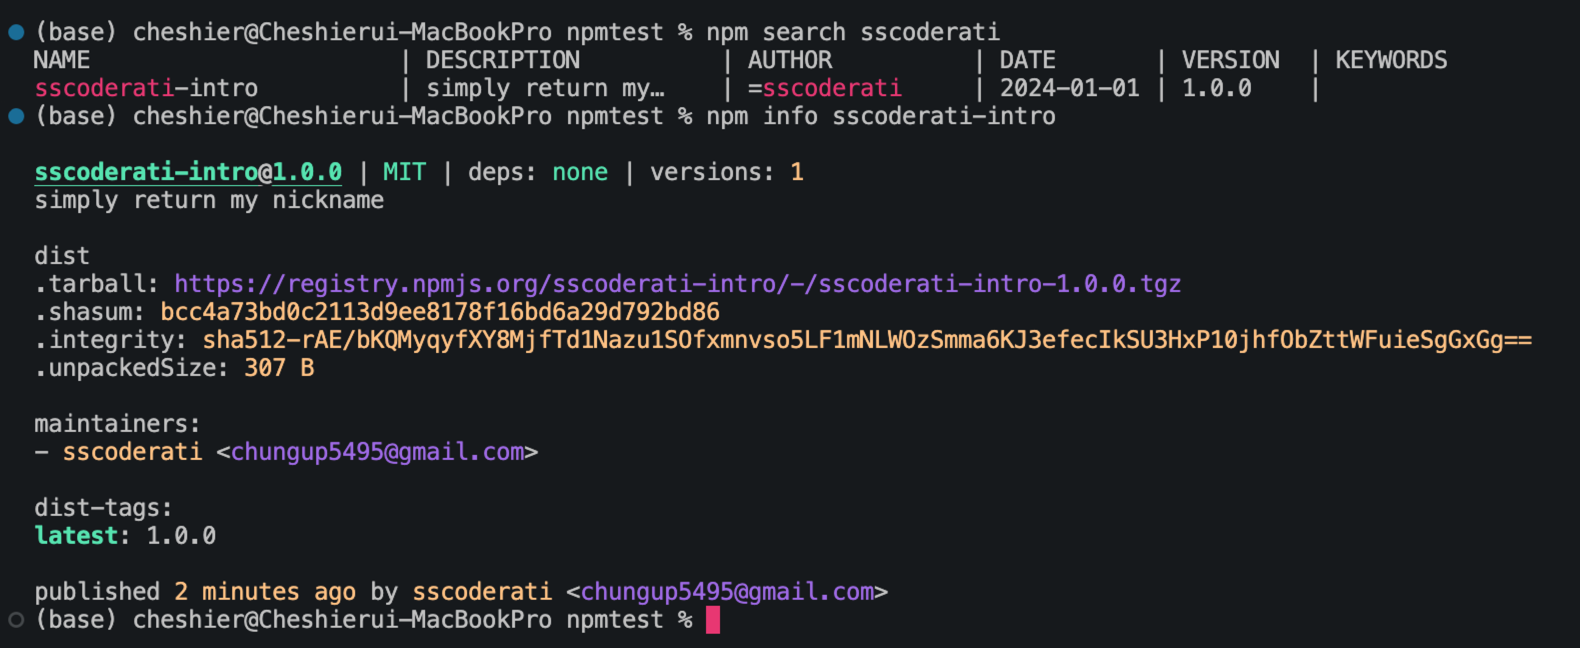Click the 2024-01-01 date value
The height and width of the screenshot is (648, 1580).
click(x=1069, y=88)
